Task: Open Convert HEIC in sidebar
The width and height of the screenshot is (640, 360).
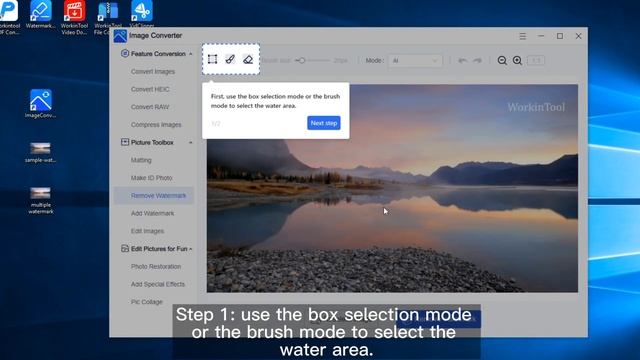Action: tap(150, 89)
